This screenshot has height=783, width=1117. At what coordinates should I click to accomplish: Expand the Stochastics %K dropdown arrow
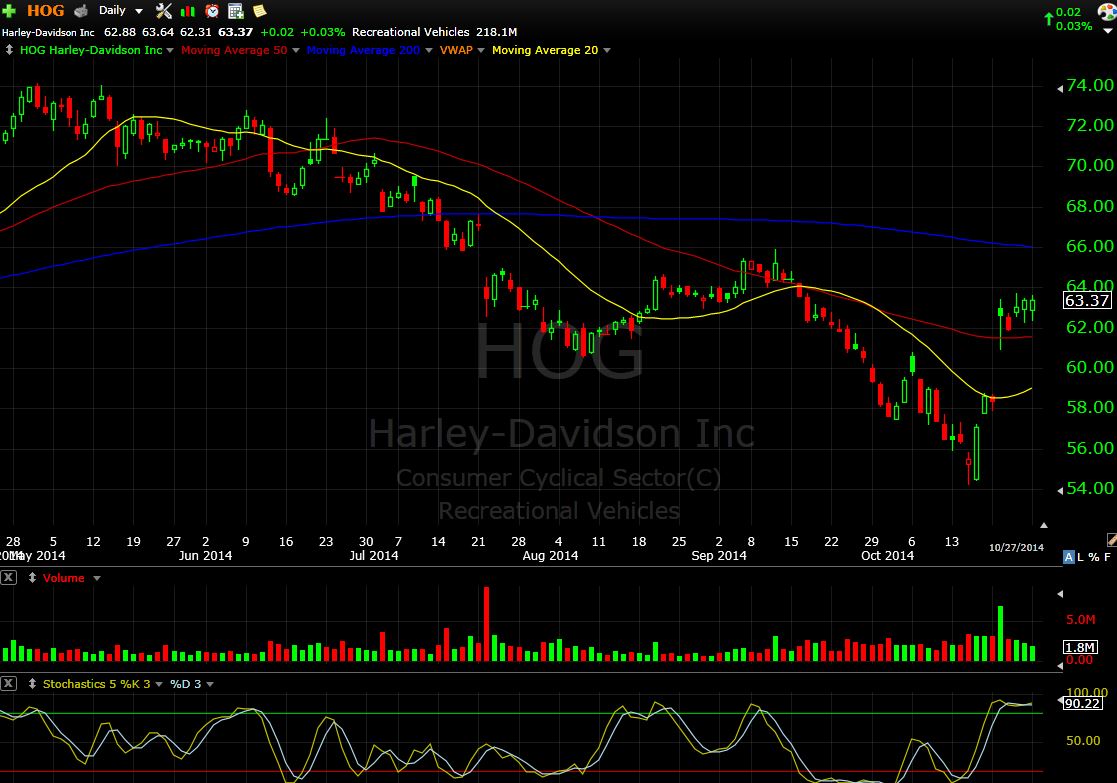159,685
